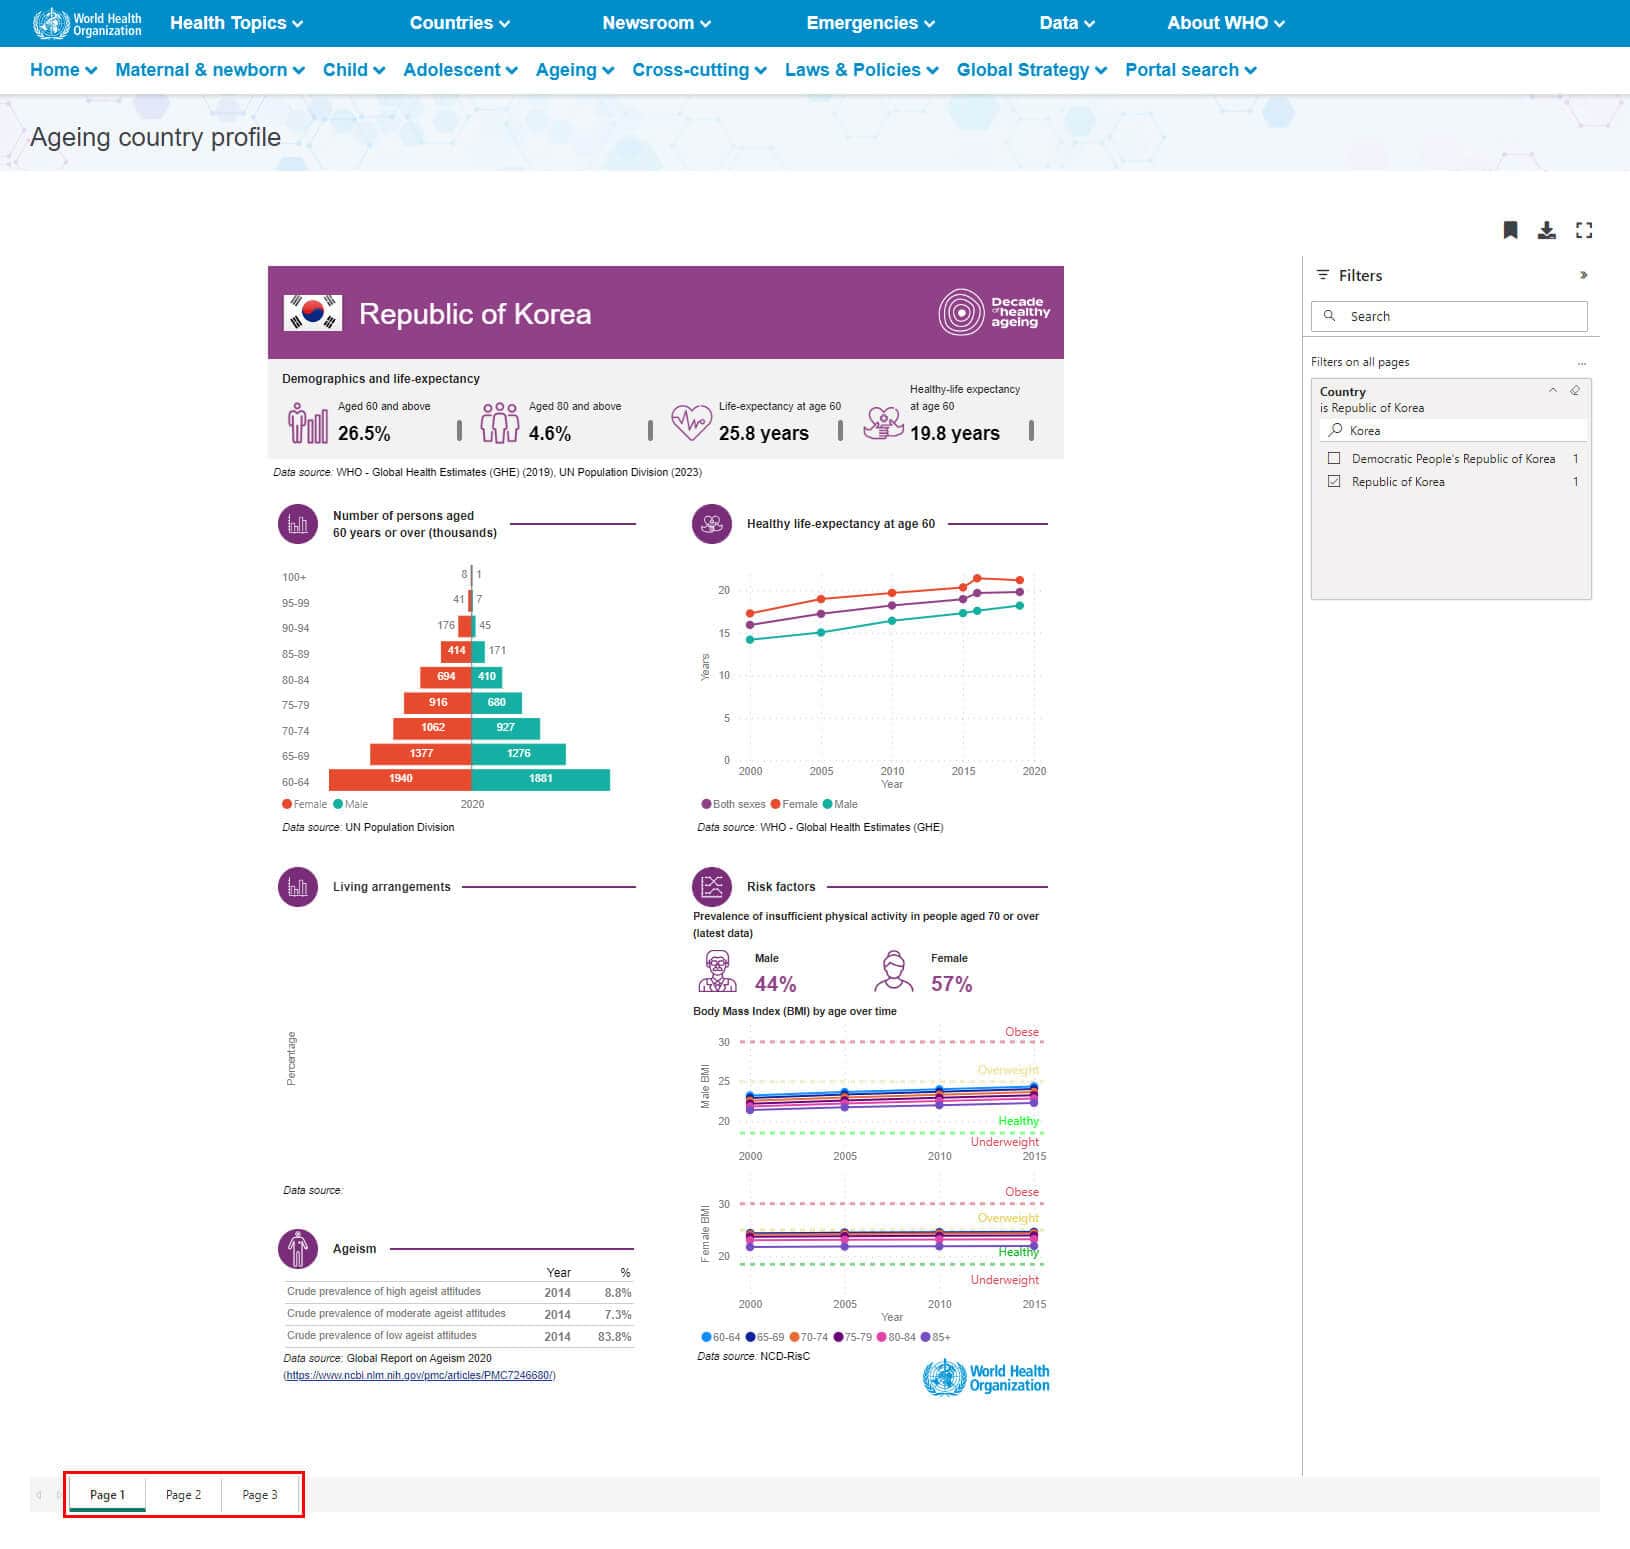This screenshot has height=1549, width=1630.
Task: Switch to Page 2 tab
Action: (183, 1494)
